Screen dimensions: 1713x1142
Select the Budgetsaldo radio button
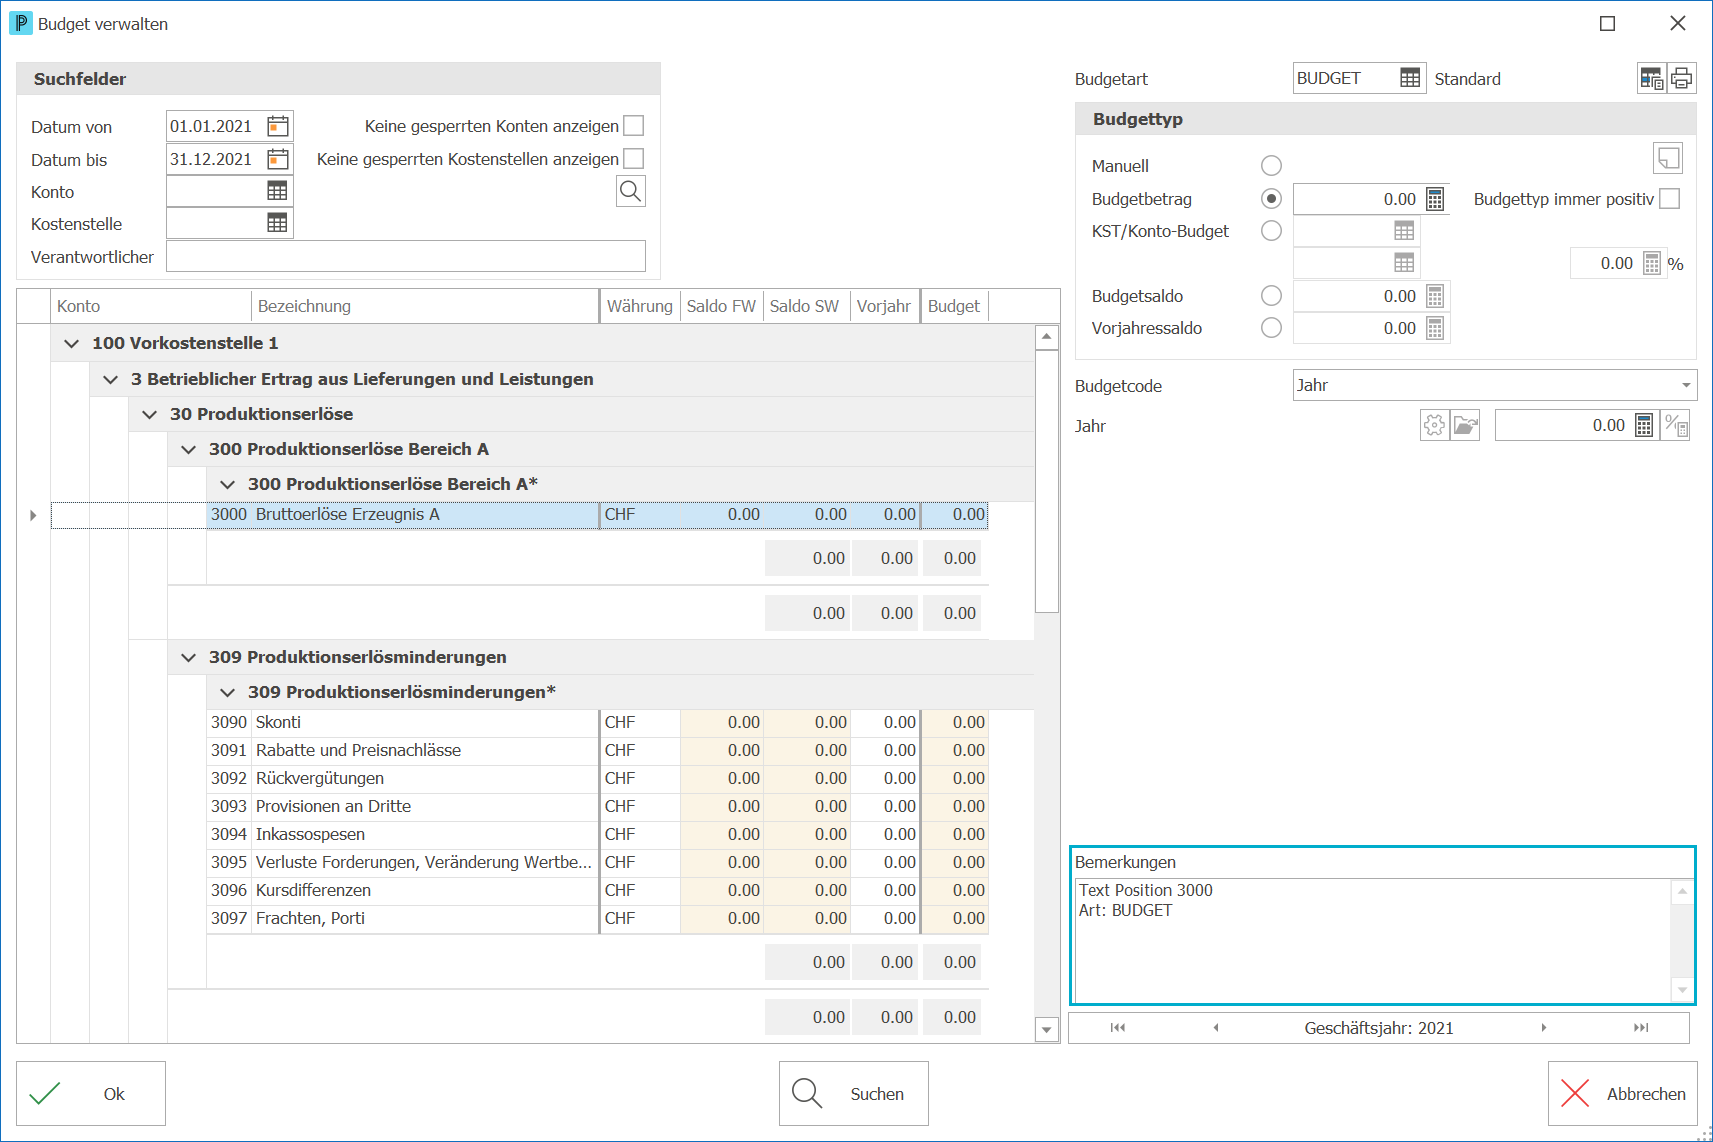(x=1271, y=296)
